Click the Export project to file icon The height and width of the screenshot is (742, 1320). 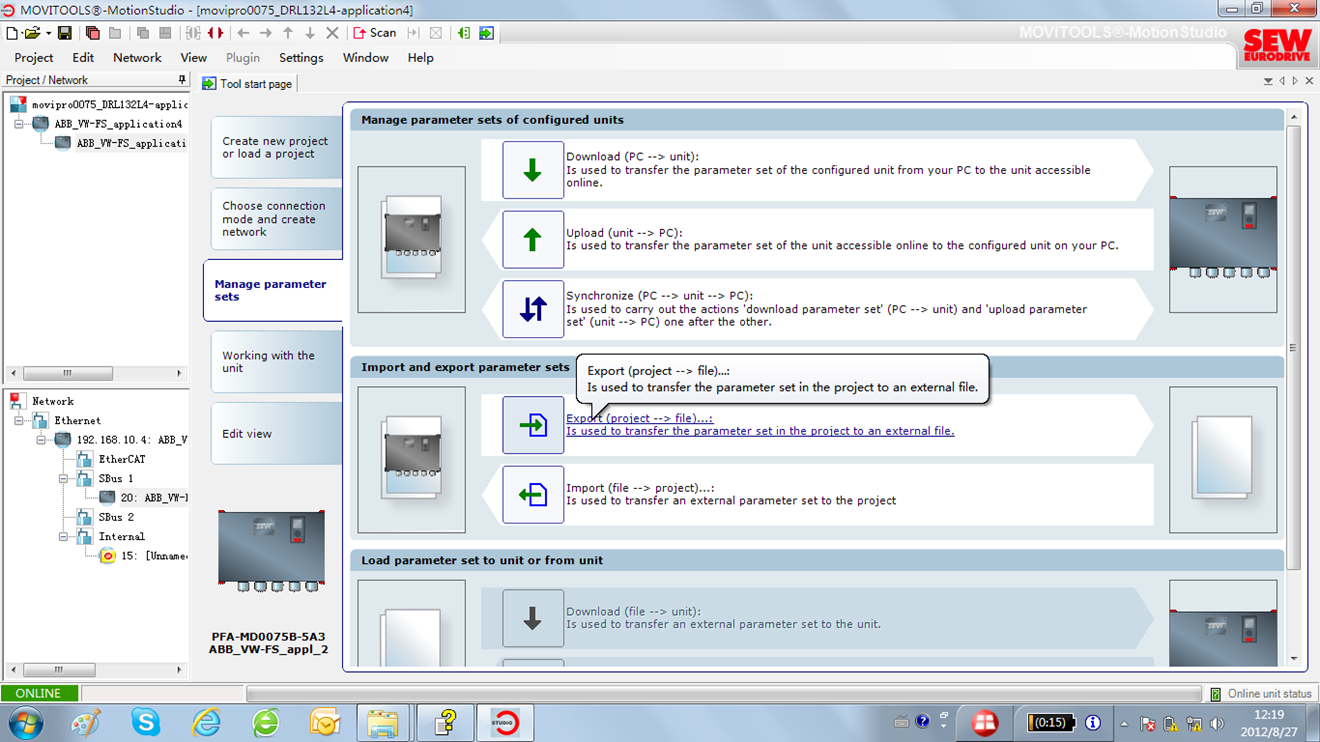(532, 425)
